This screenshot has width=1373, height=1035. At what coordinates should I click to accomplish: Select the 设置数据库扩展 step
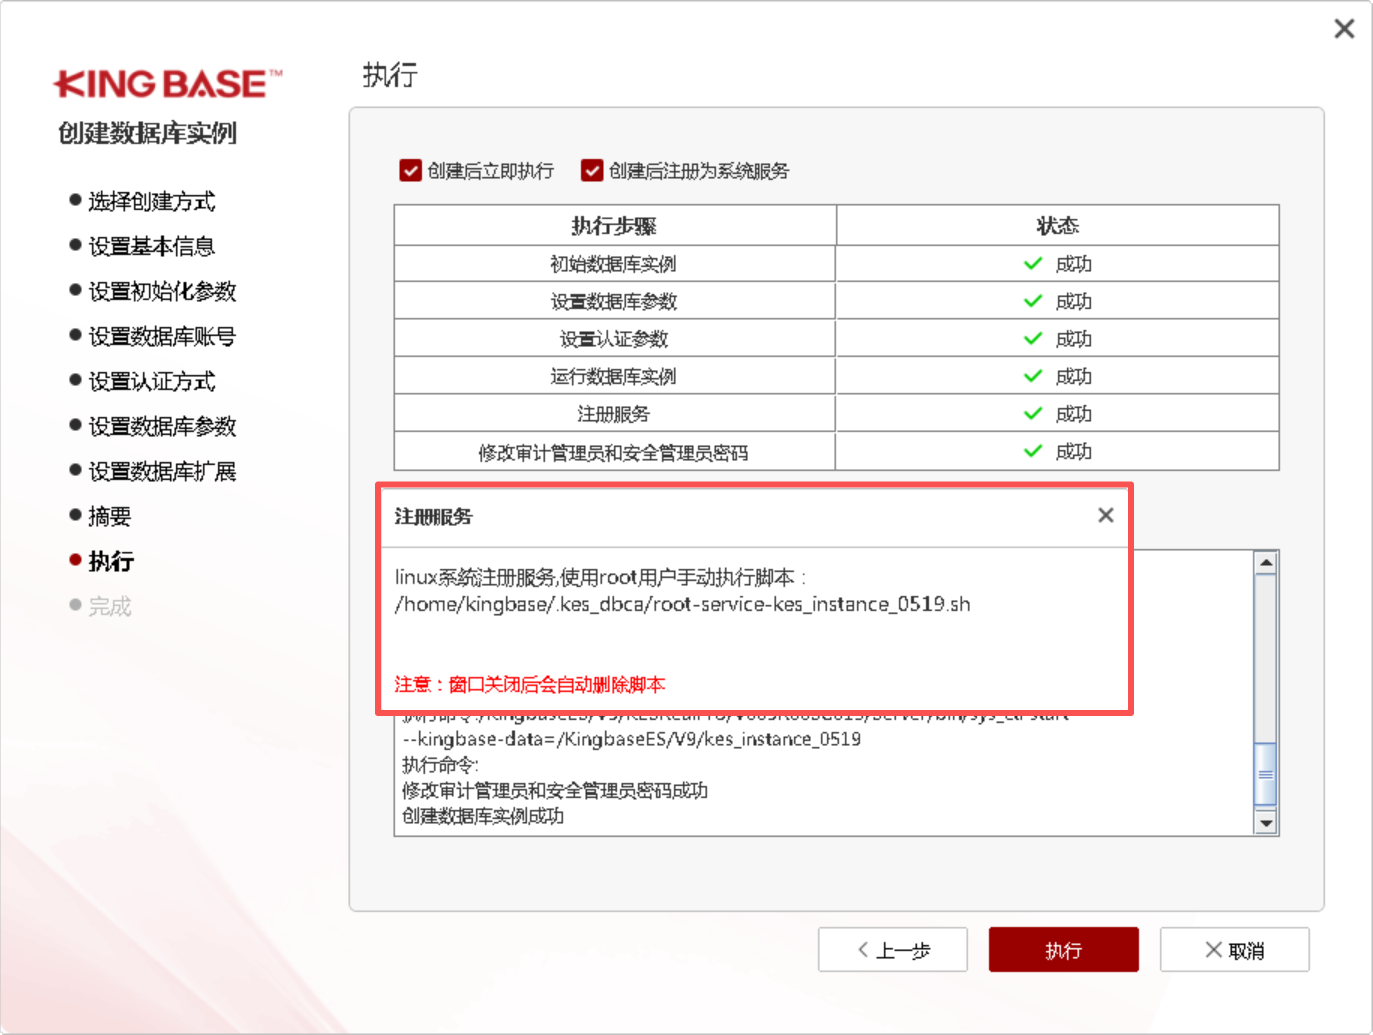[162, 471]
